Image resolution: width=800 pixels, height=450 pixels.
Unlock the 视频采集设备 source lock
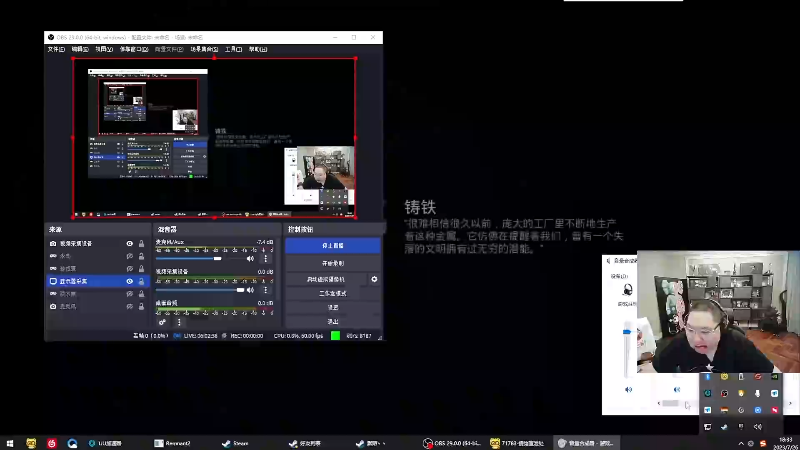click(141, 244)
